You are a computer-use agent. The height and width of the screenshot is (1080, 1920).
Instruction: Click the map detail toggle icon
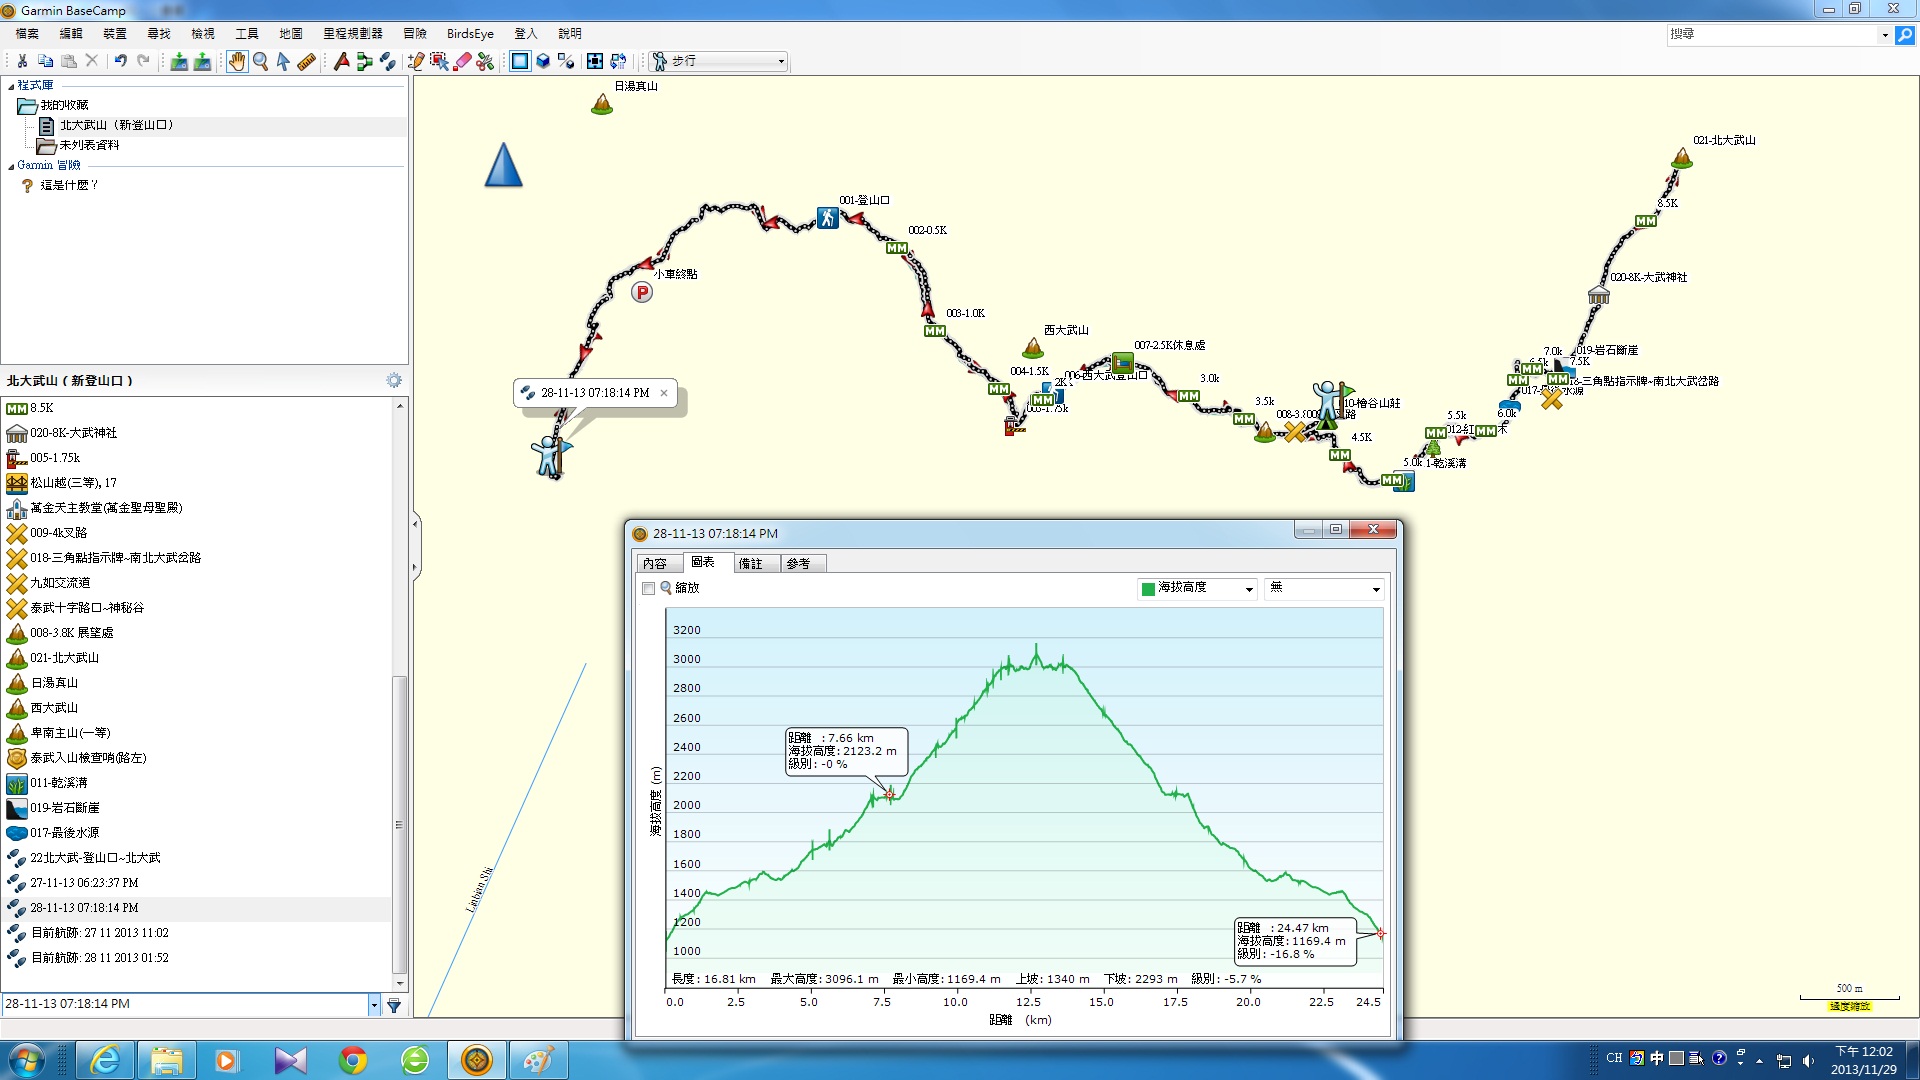[x=566, y=61]
